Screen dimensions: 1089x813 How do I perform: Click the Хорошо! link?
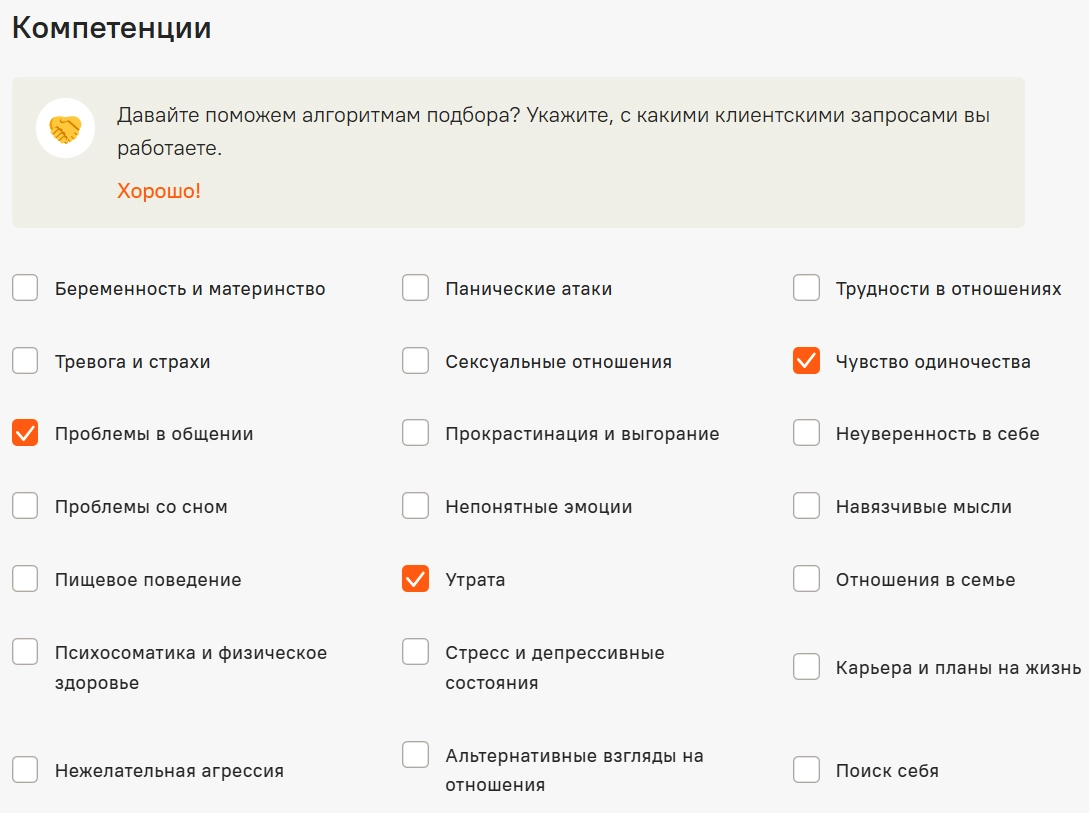point(157,190)
